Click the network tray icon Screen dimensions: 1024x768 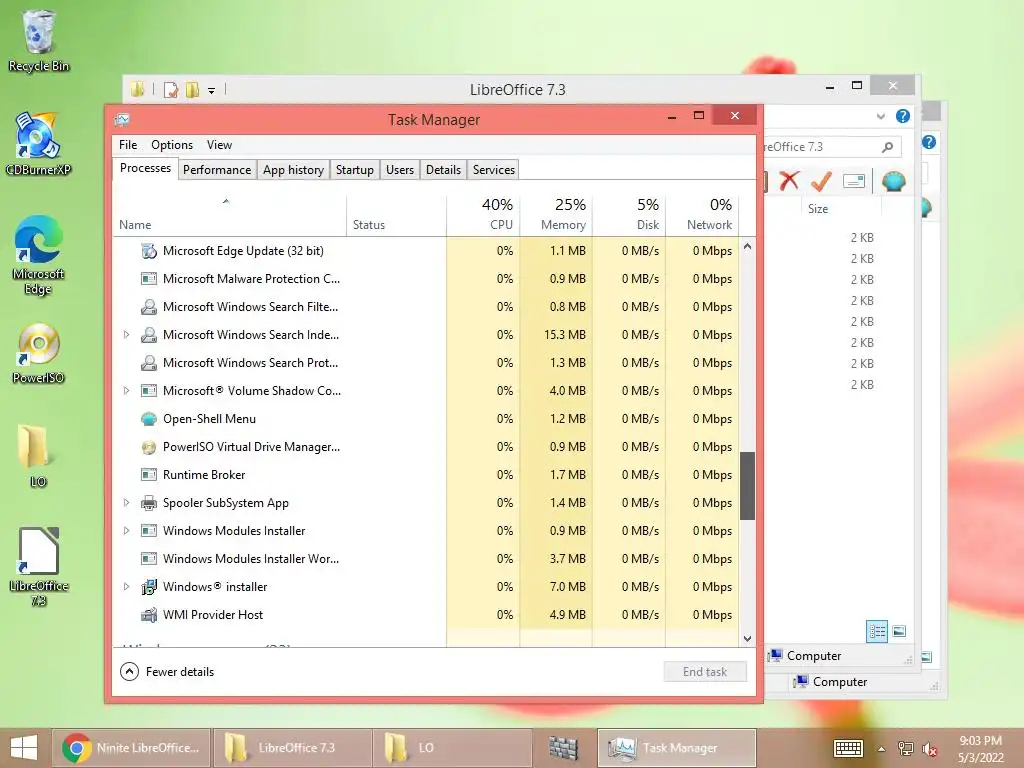pyautogui.click(x=905, y=748)
